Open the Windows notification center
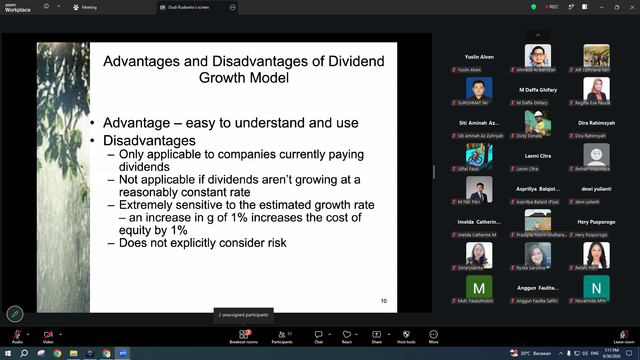This screenshot has width=640, height=360. [x=629, y=353]
